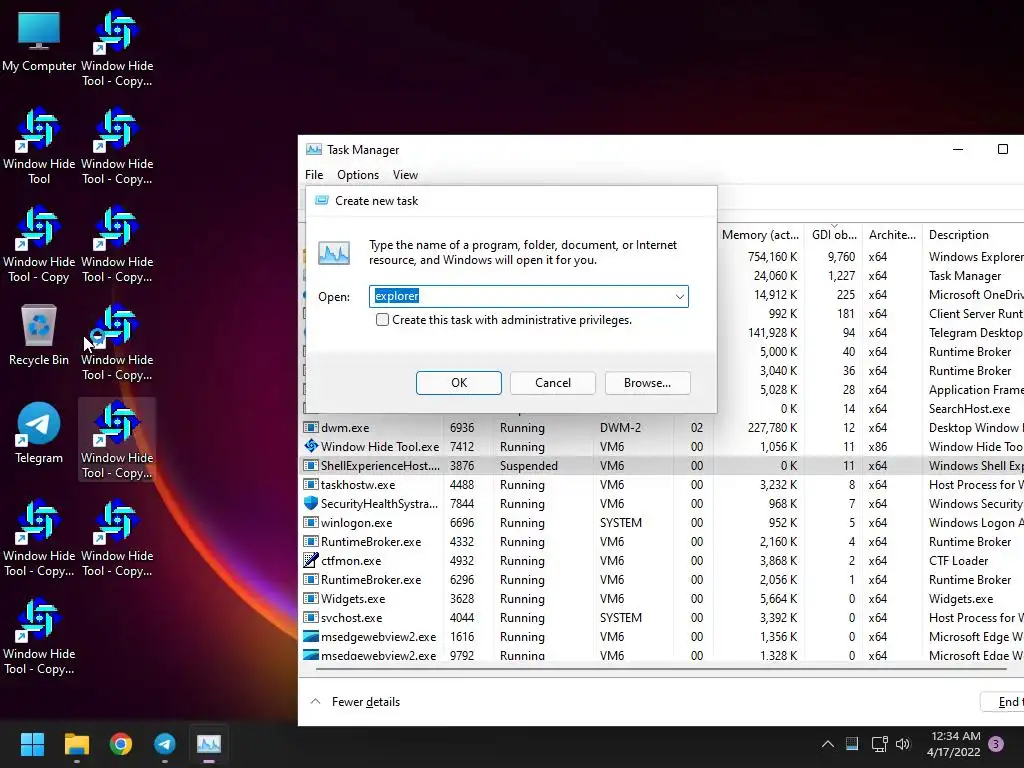
Task: Click the taskhostw.exe process icon
Action: pyautogui.click(x=311, y=485)
